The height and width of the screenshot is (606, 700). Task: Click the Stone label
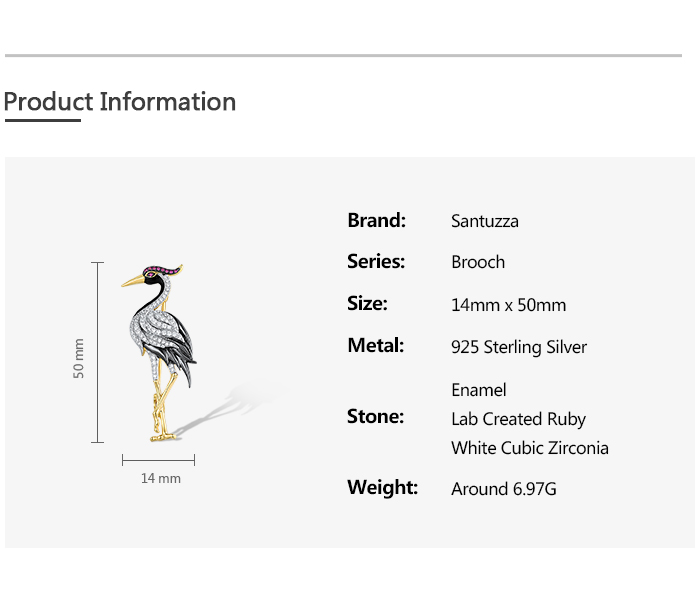375,417
